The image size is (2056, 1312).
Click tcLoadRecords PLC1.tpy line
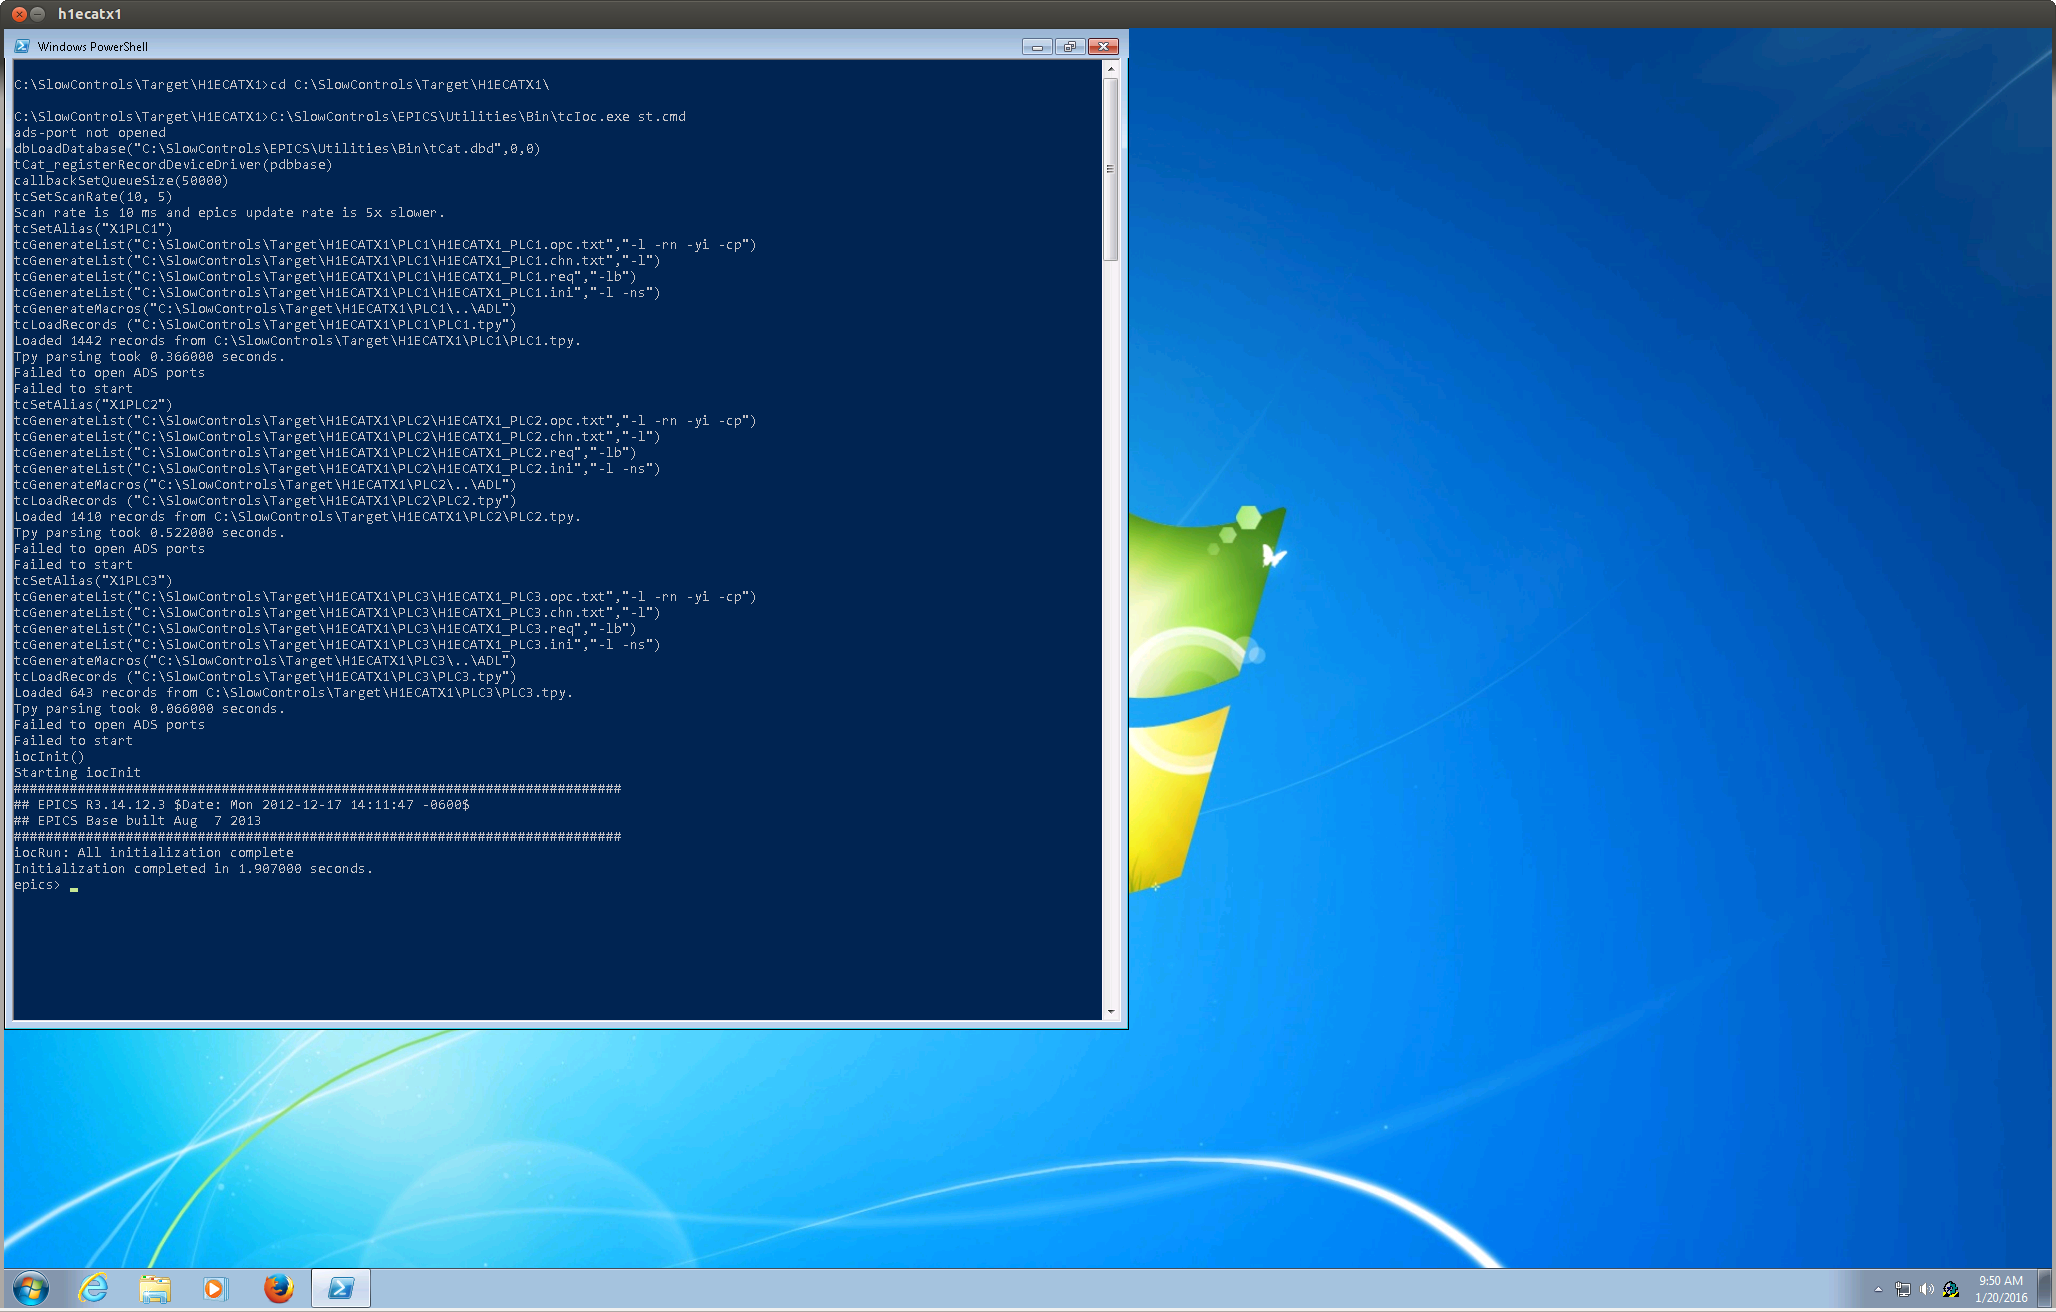[265, 325]
